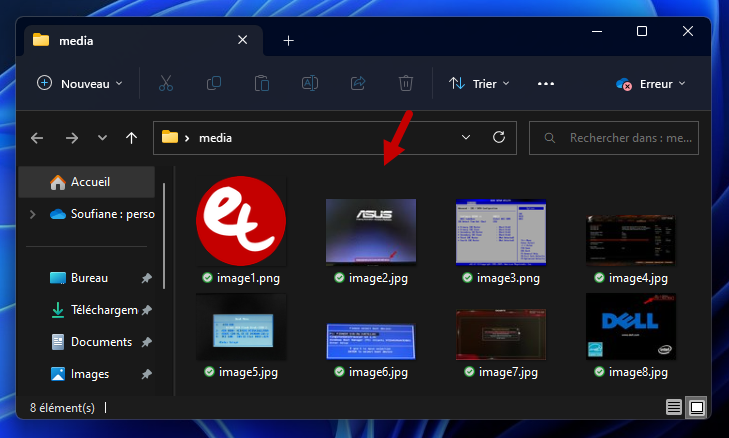Expand the Soufiane : perso tree node

pyautogui.click(x=33, y=214)
